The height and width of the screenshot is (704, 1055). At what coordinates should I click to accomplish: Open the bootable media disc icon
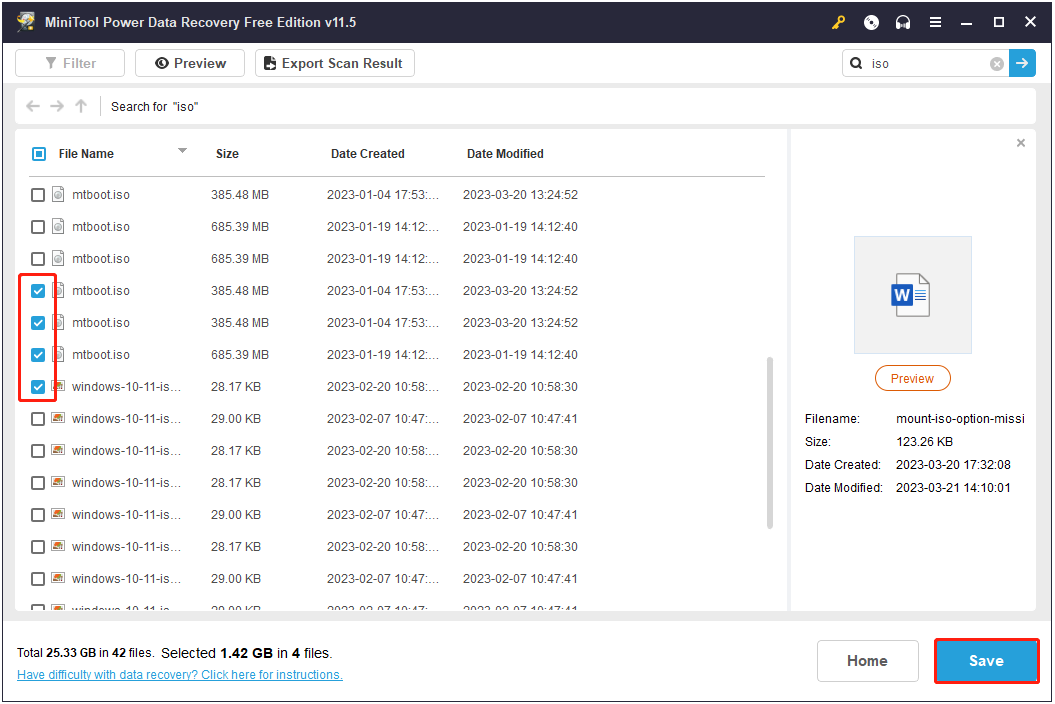point(871,22)
